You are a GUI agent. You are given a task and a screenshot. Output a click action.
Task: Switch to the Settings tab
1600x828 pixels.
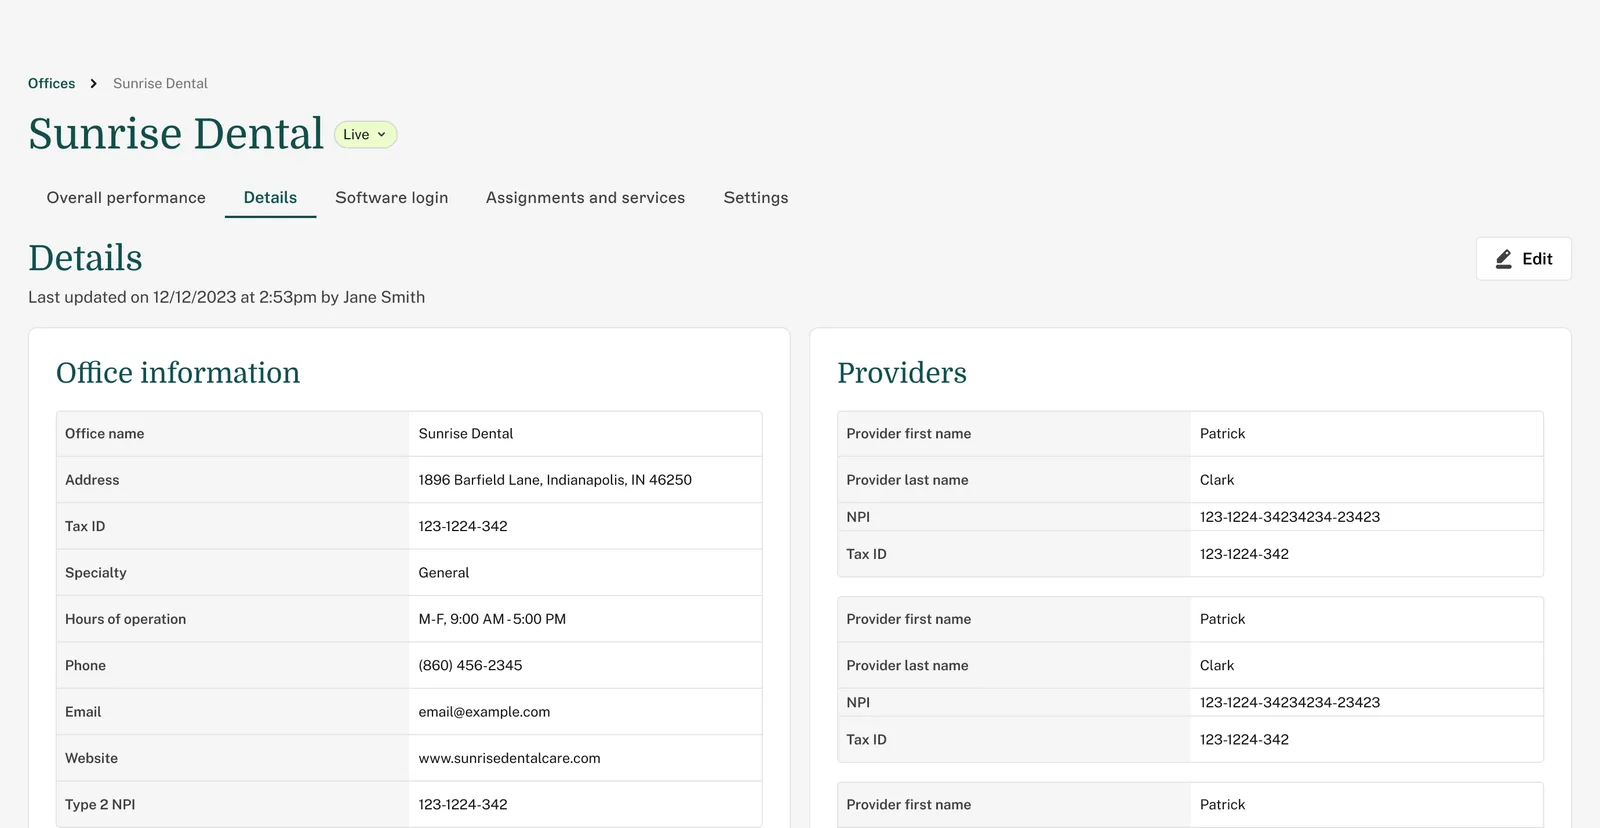pyautogui.click(x=756, y=198)
